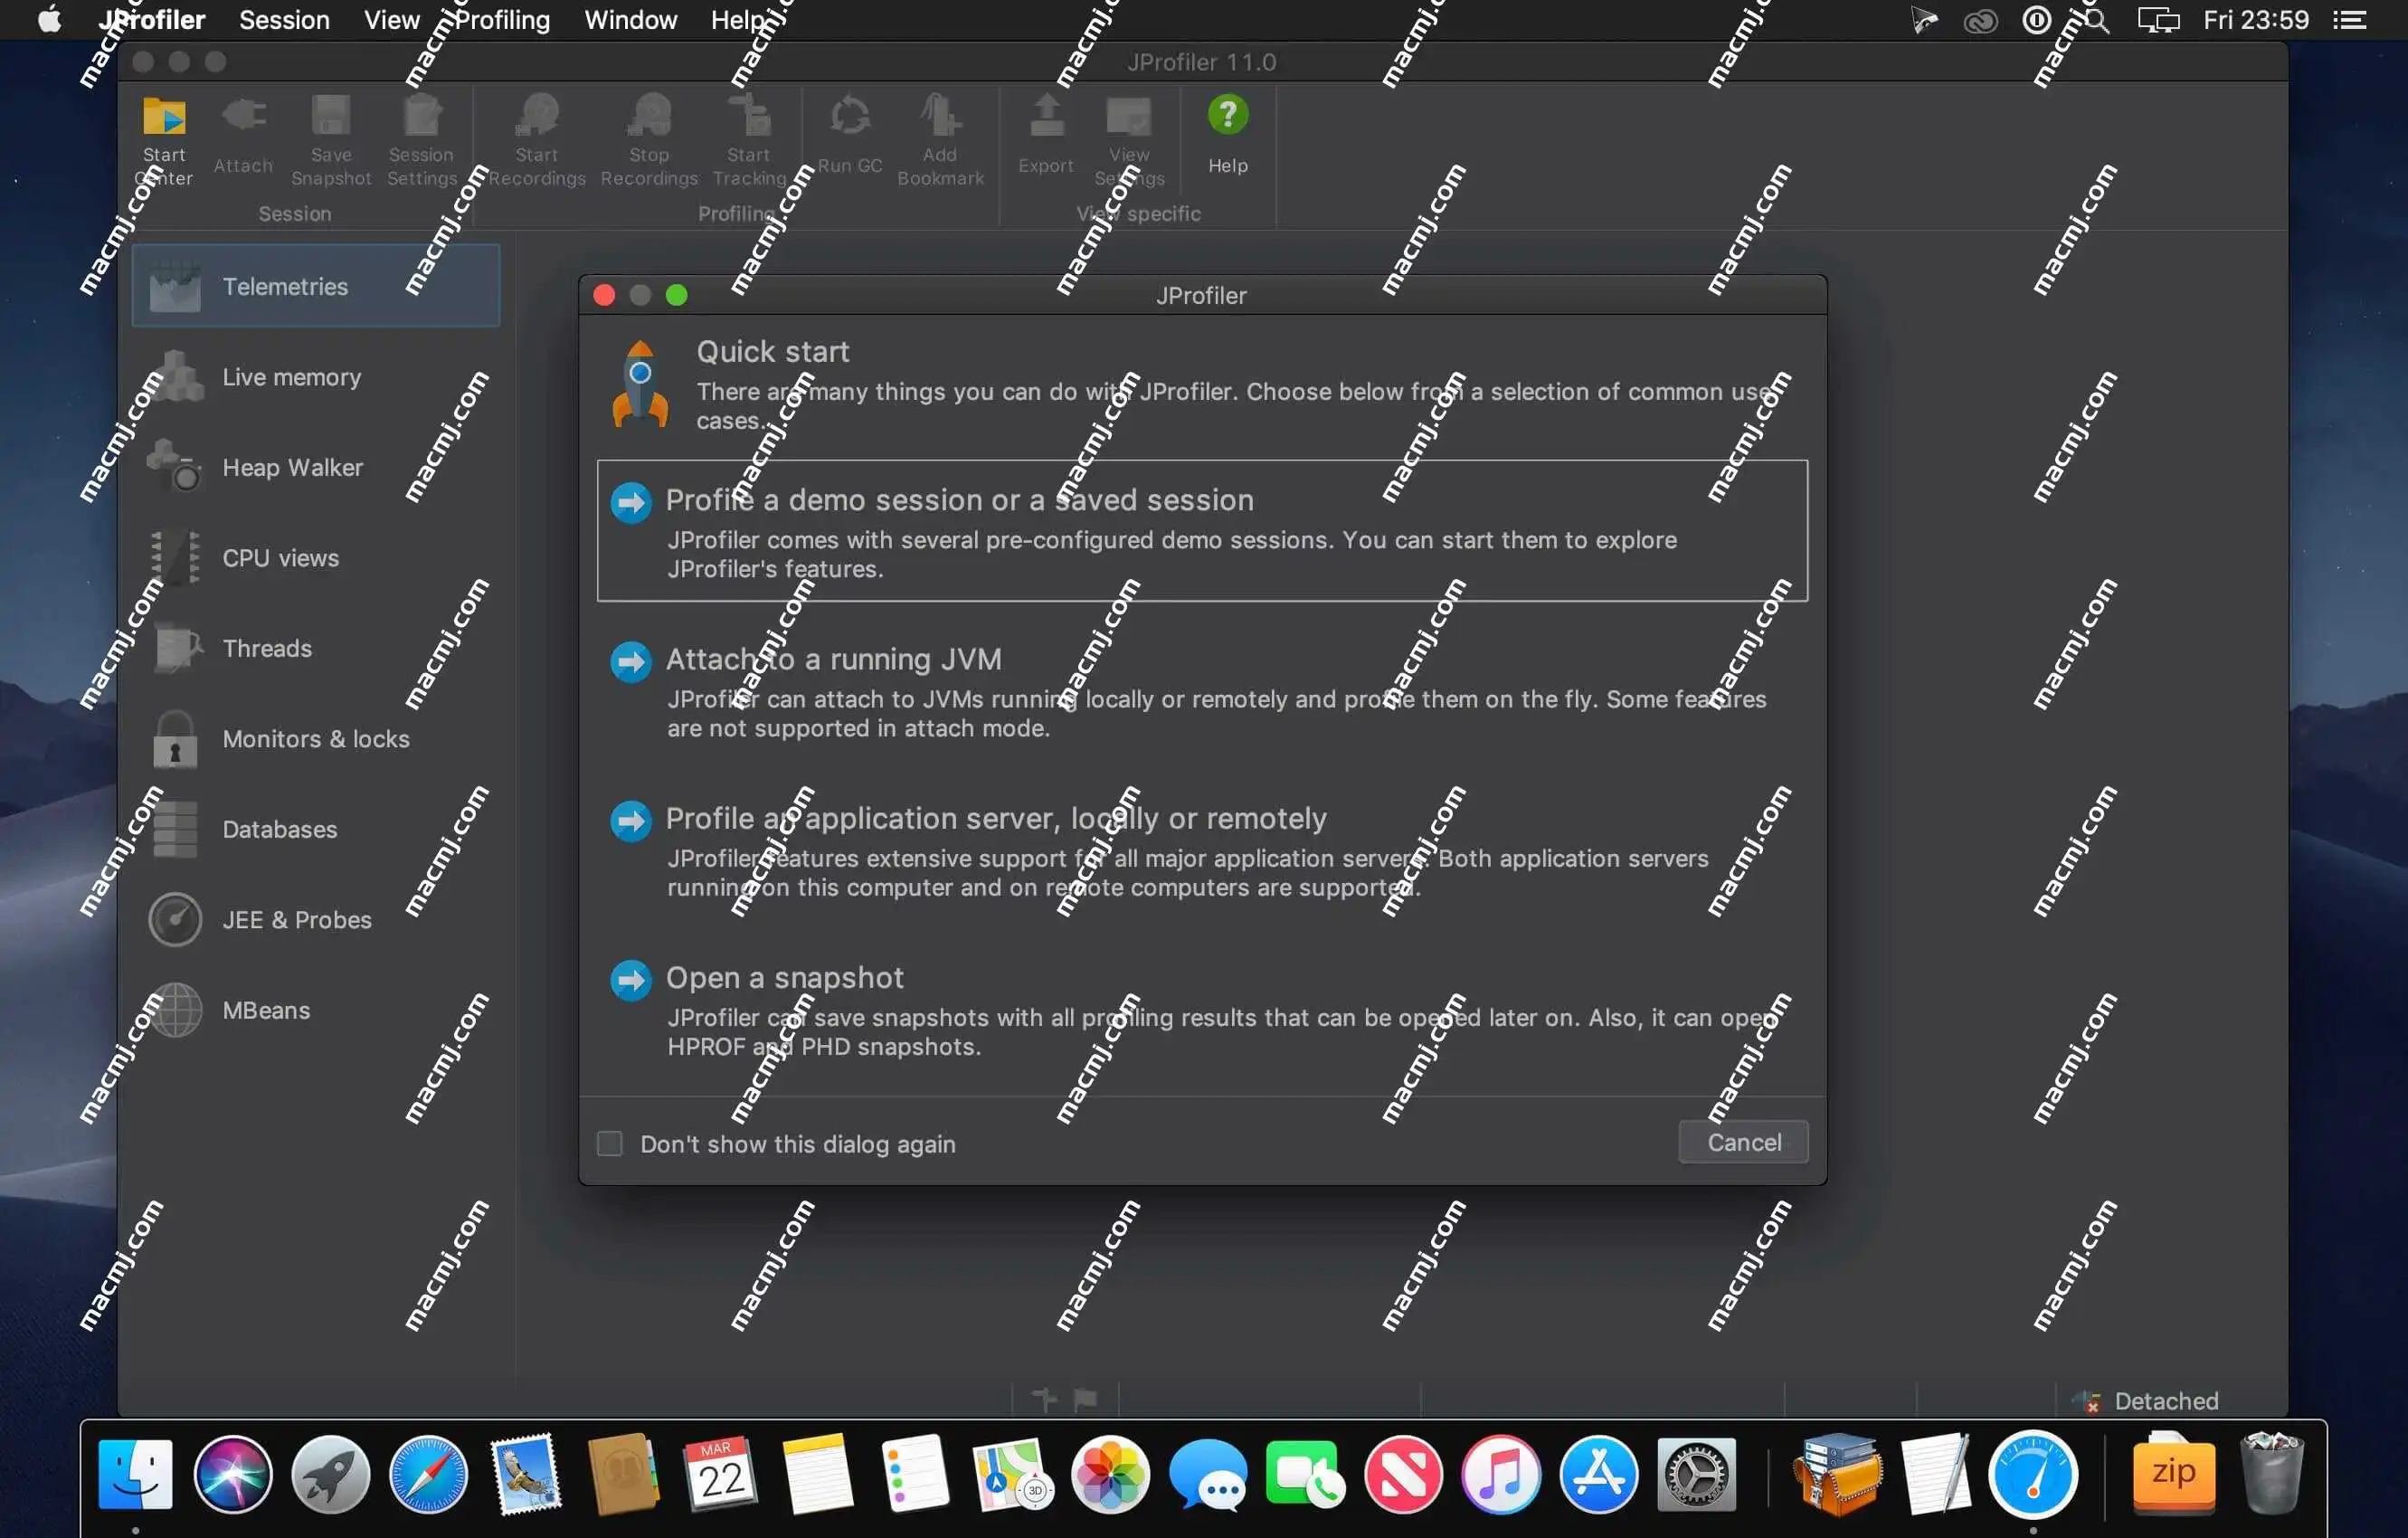Image resolution: width=2408 pixels, height=1538 pixels.
Task: Open the zip archive in the Dock
Action: coord(2174,1474)
